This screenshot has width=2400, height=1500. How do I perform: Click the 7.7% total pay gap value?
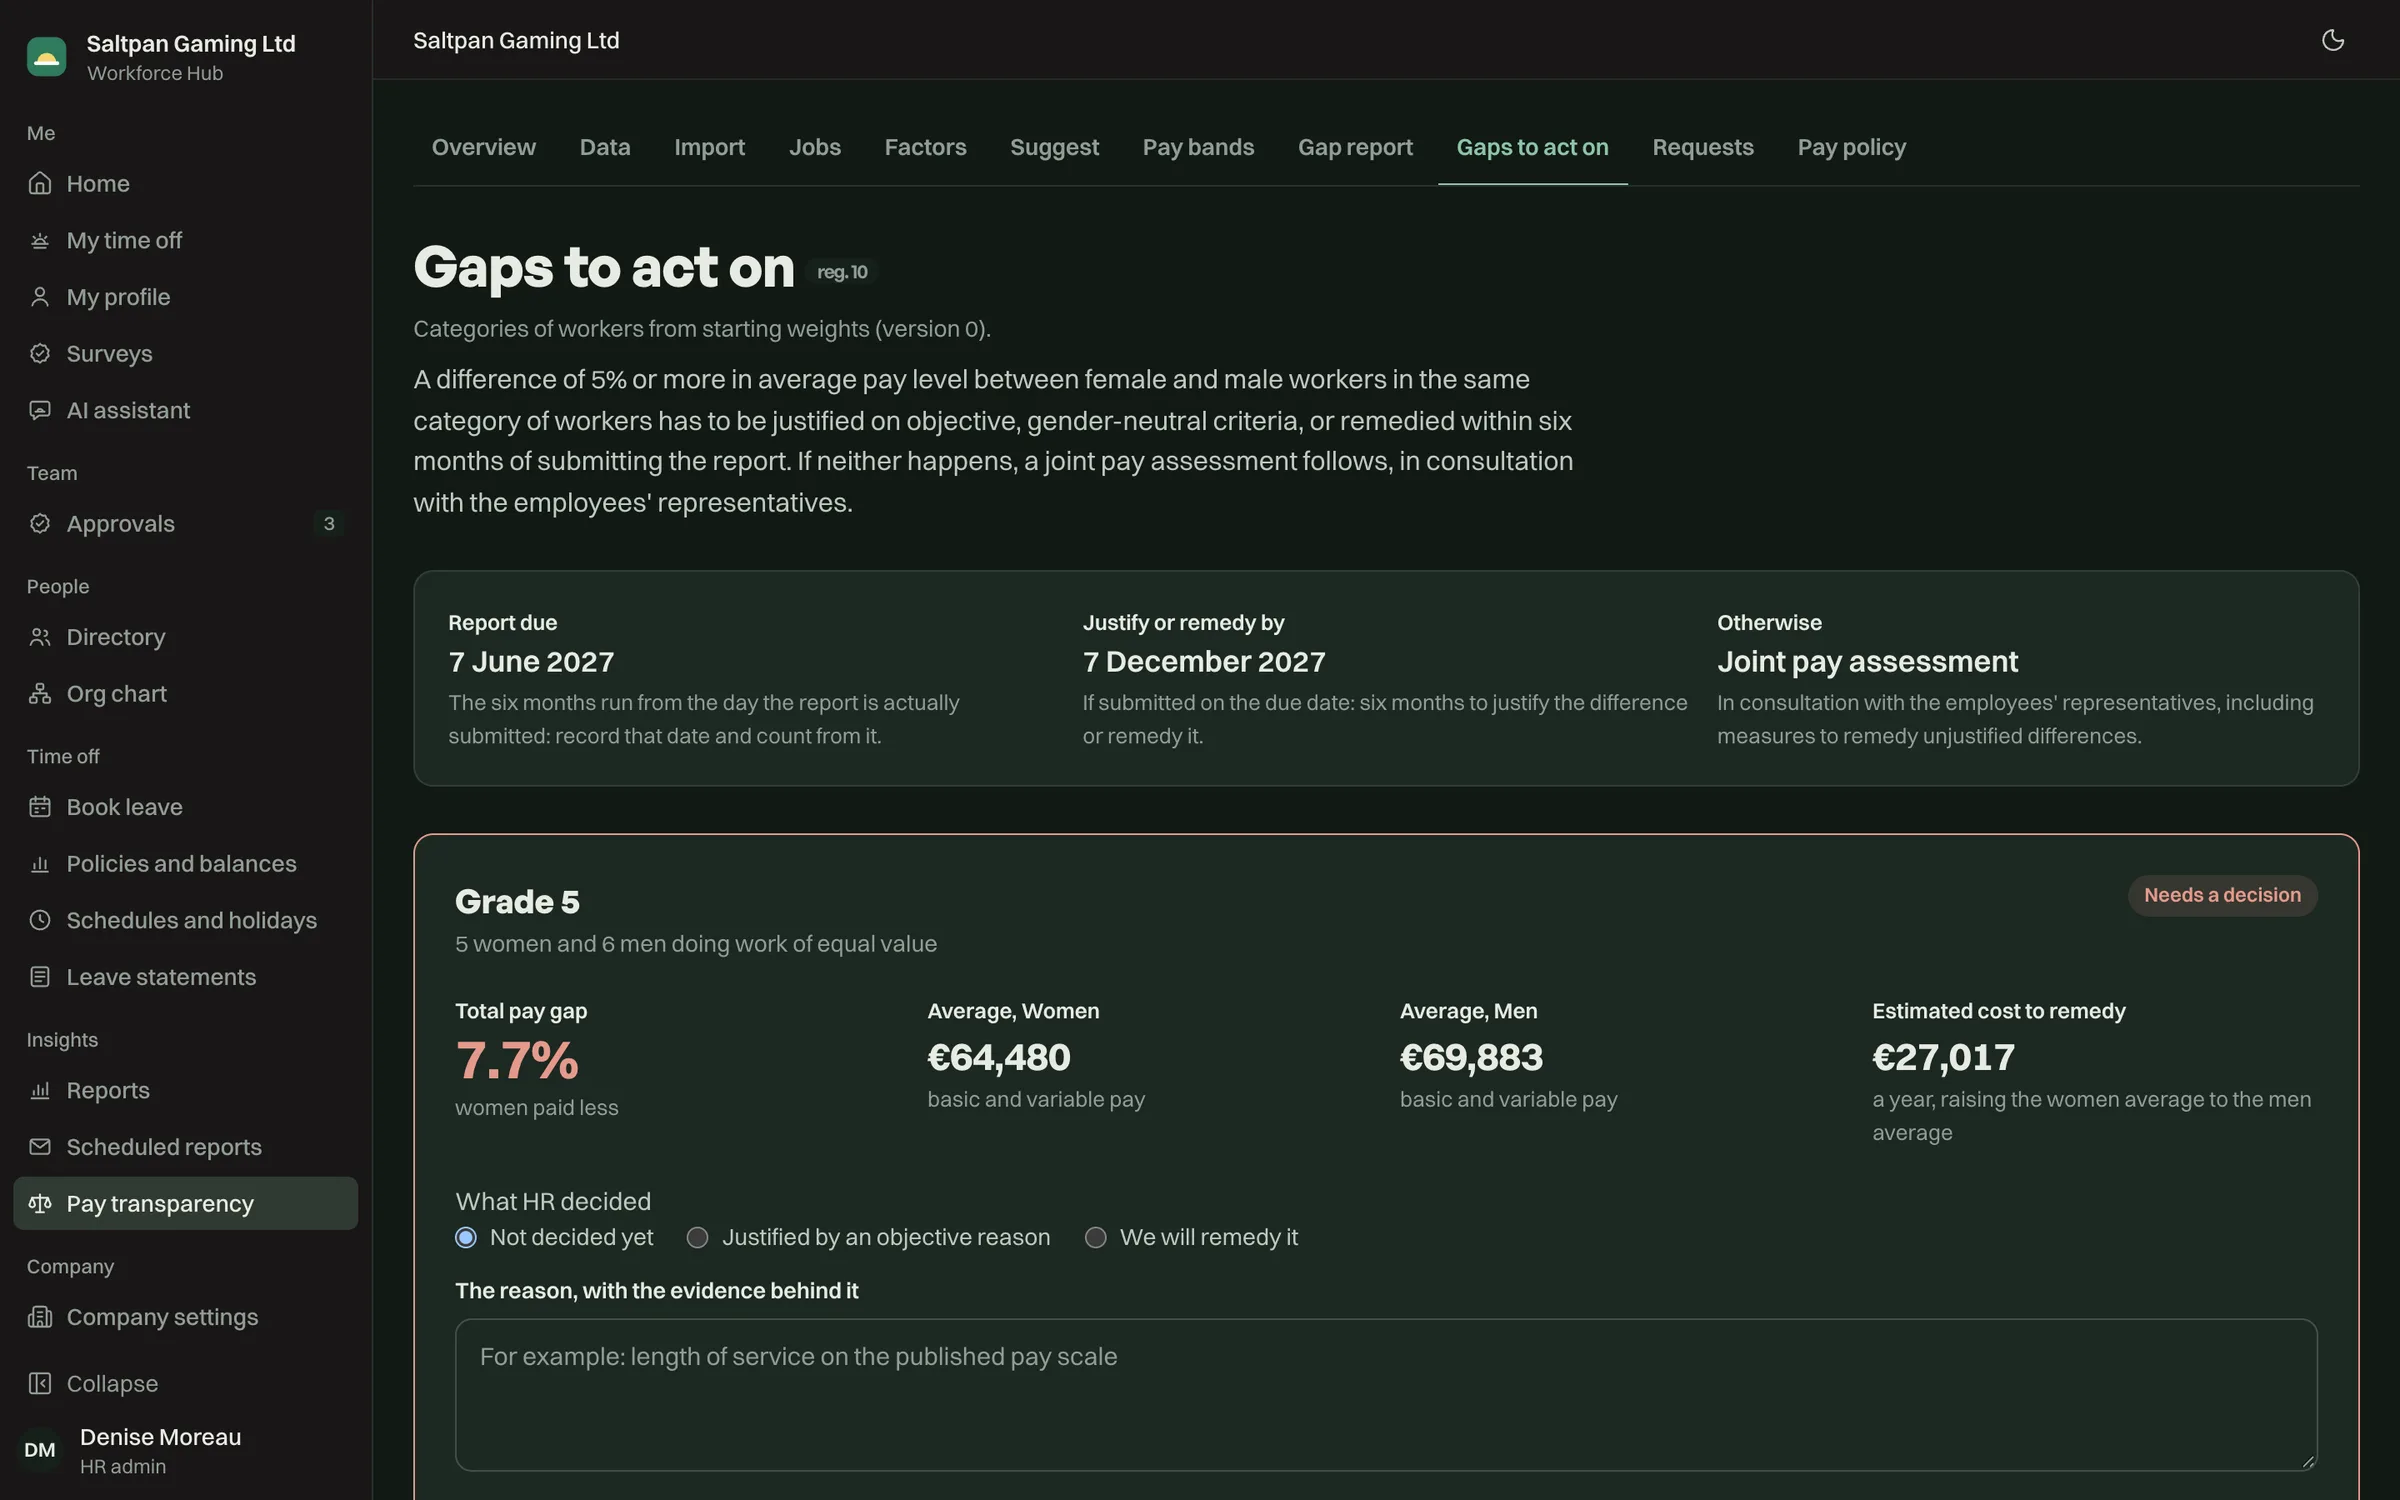tap(517, 1060)
